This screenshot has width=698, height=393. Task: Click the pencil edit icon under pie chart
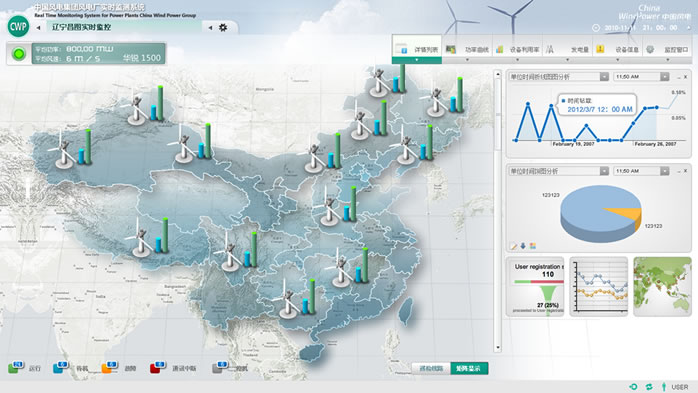[x=514, y=246]
